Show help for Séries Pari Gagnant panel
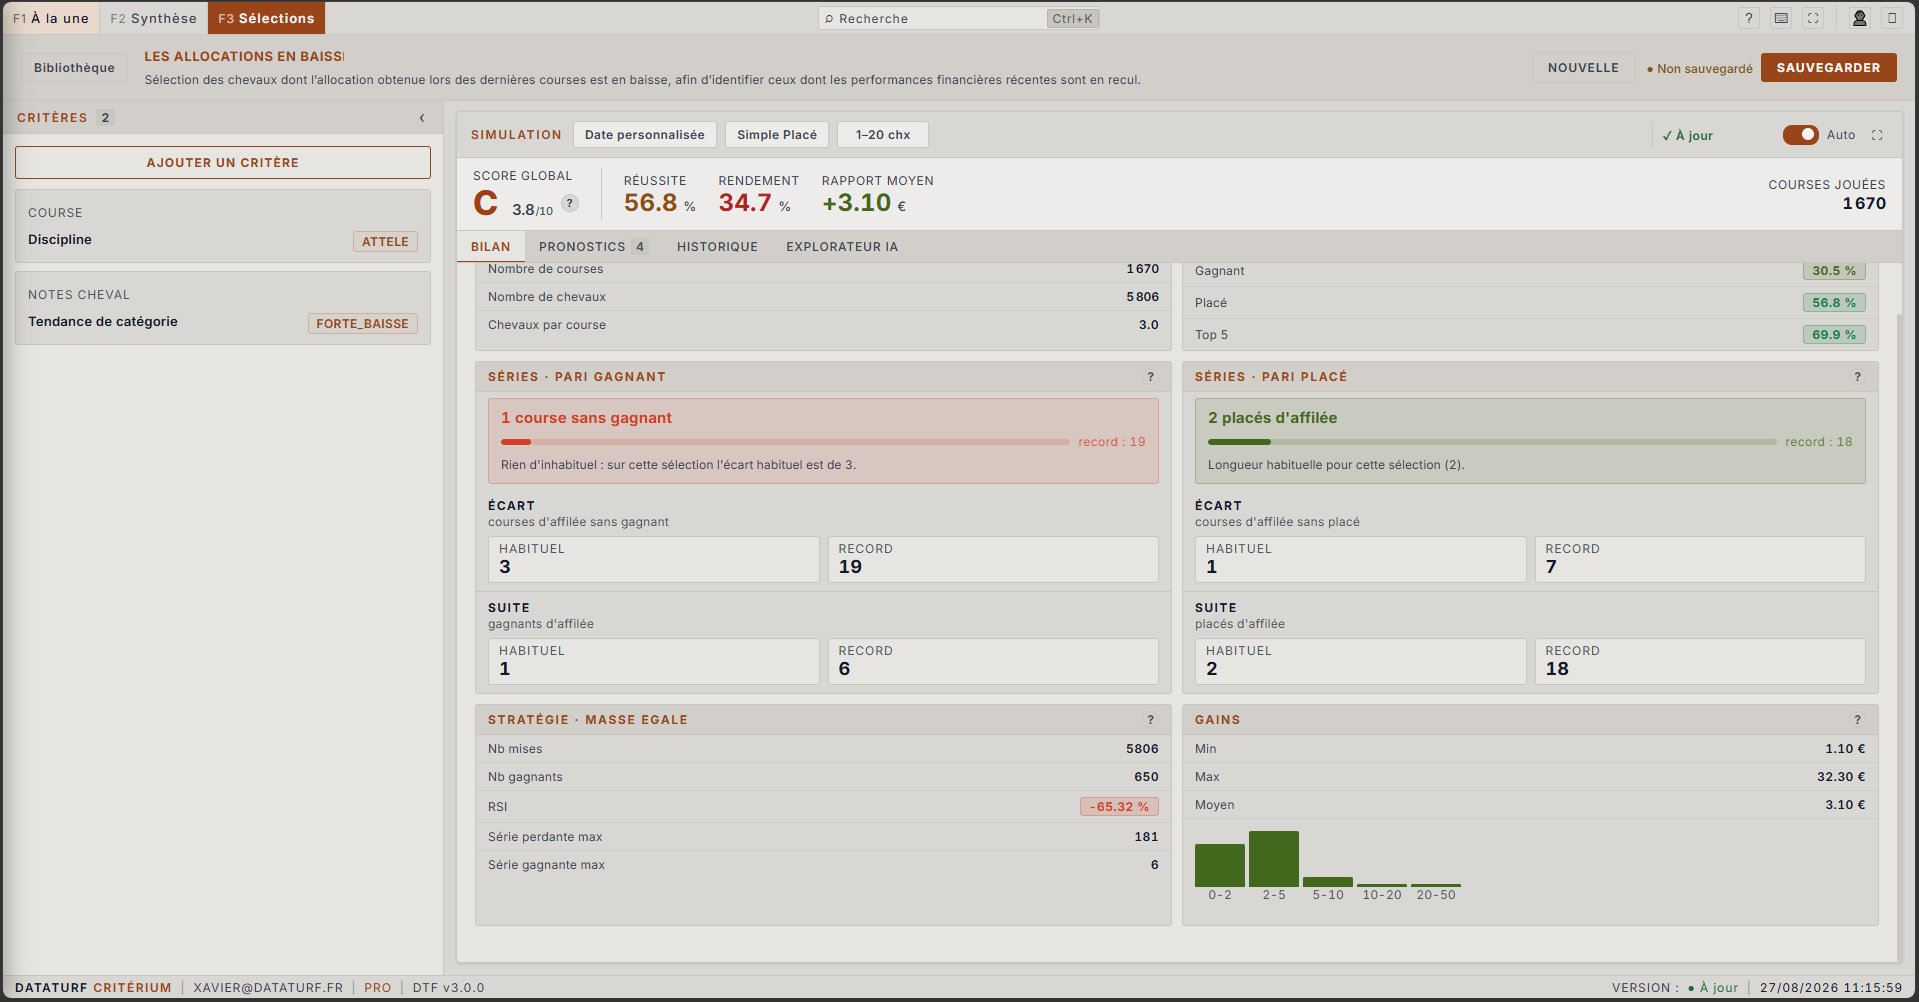Viewport: 1919px width, 1002px height. tap(1151, 377)
